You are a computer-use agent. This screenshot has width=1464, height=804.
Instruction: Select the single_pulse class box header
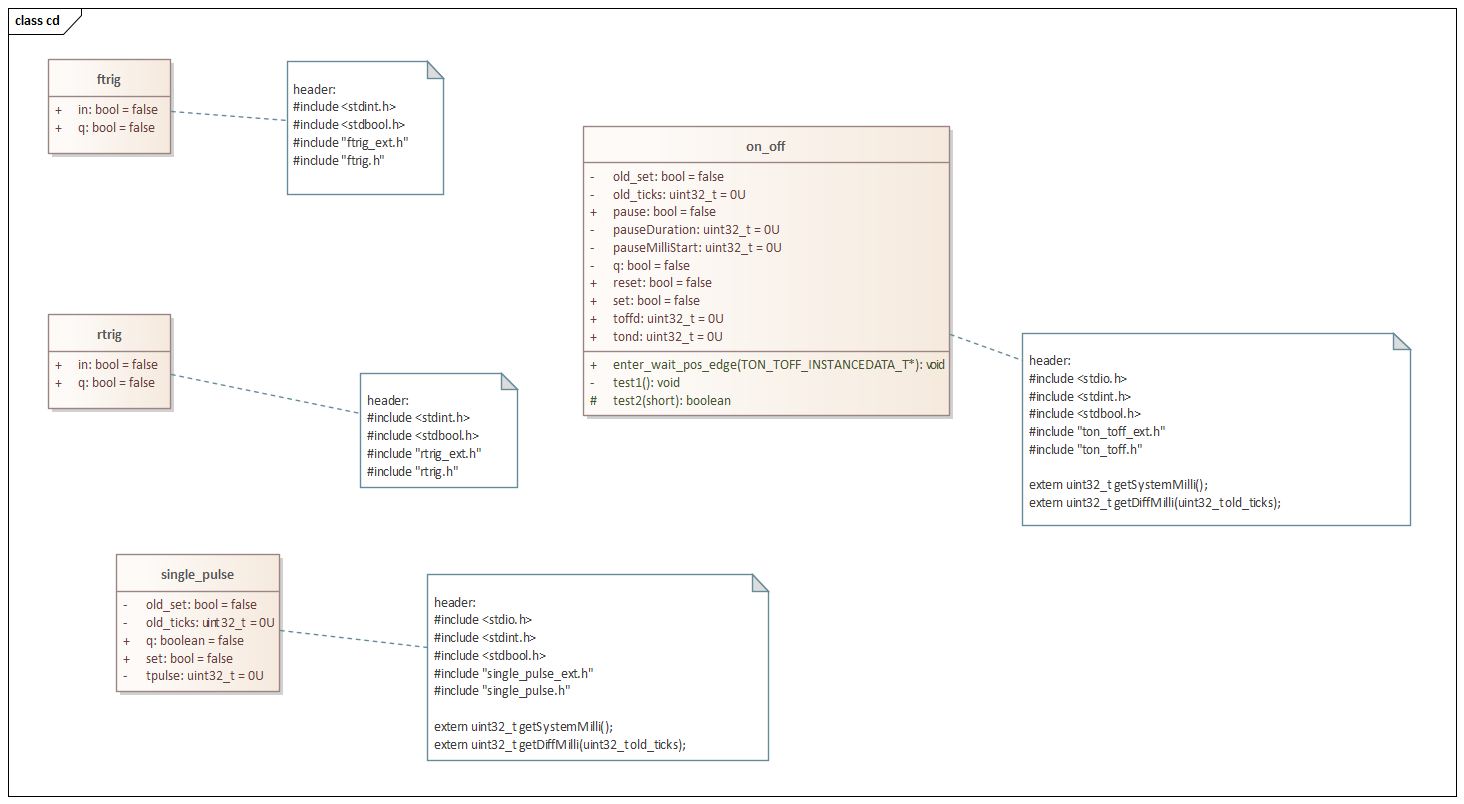click(x=197, y=573)
